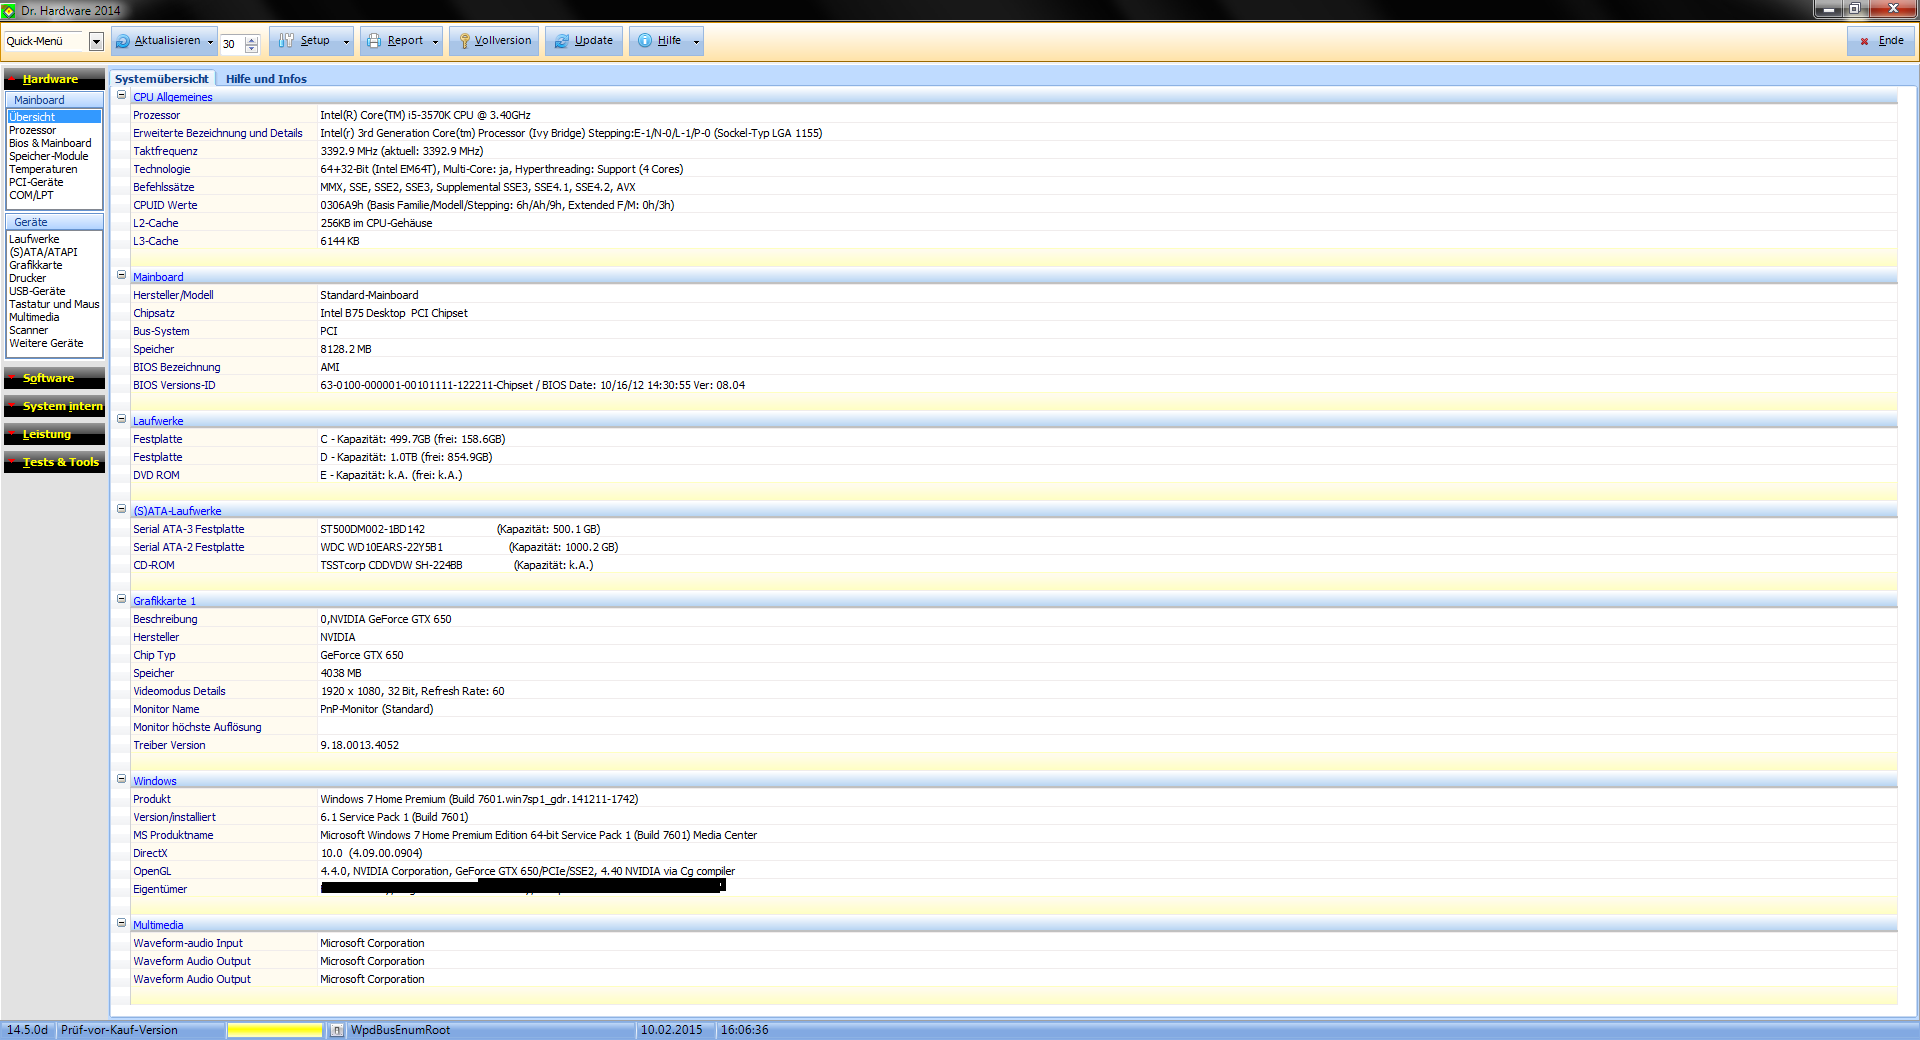Open the Tests & Tools sidebar category
Viewport: 1920px width, 1040px height.
point(54,462)
